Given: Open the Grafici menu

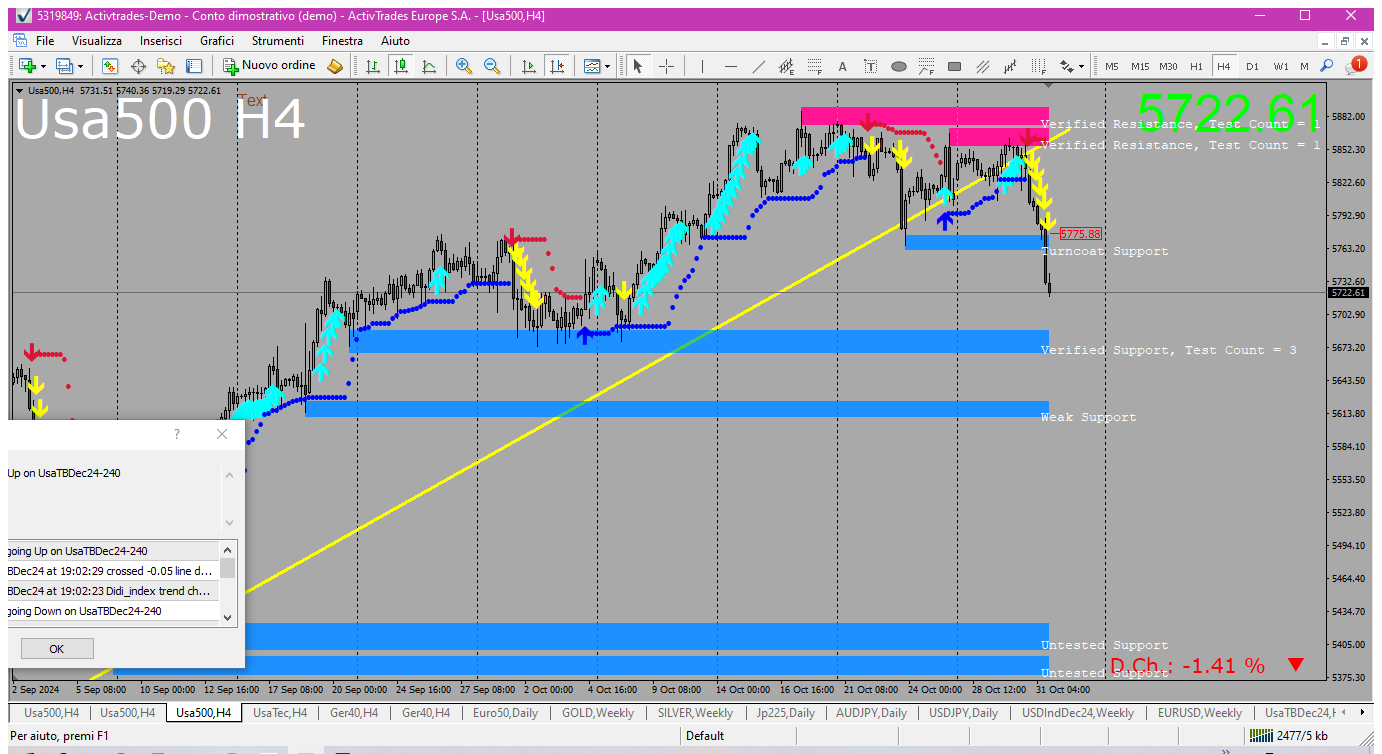Looking at the screenshot, I should pyautogui.click(x=217, y=41).
